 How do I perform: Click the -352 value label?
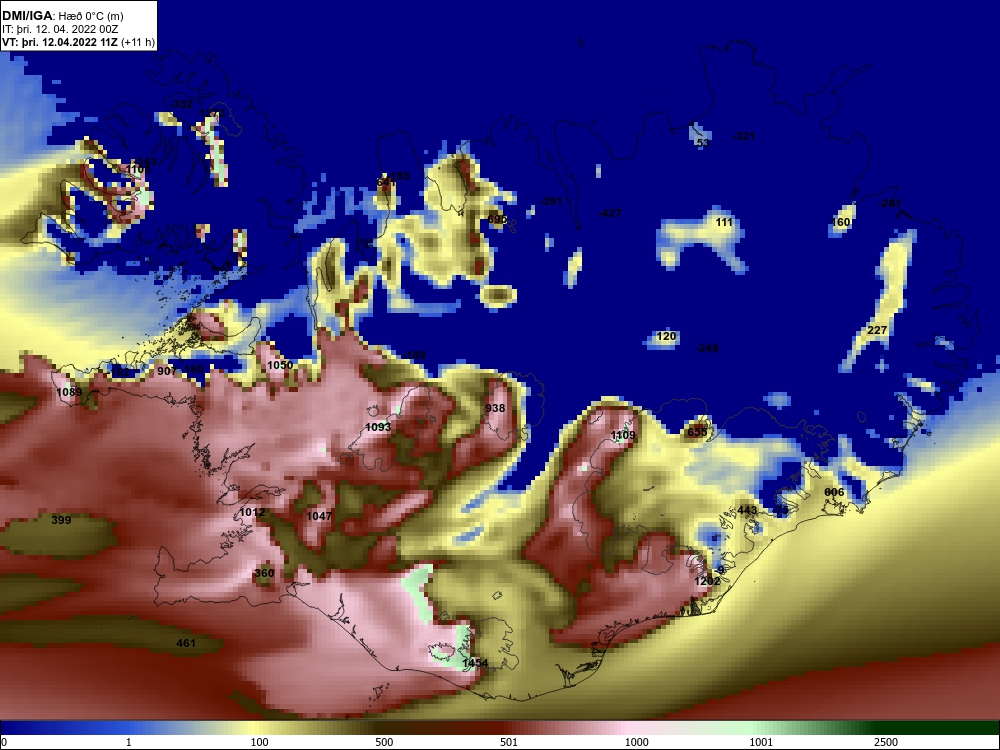pos(181,103)
